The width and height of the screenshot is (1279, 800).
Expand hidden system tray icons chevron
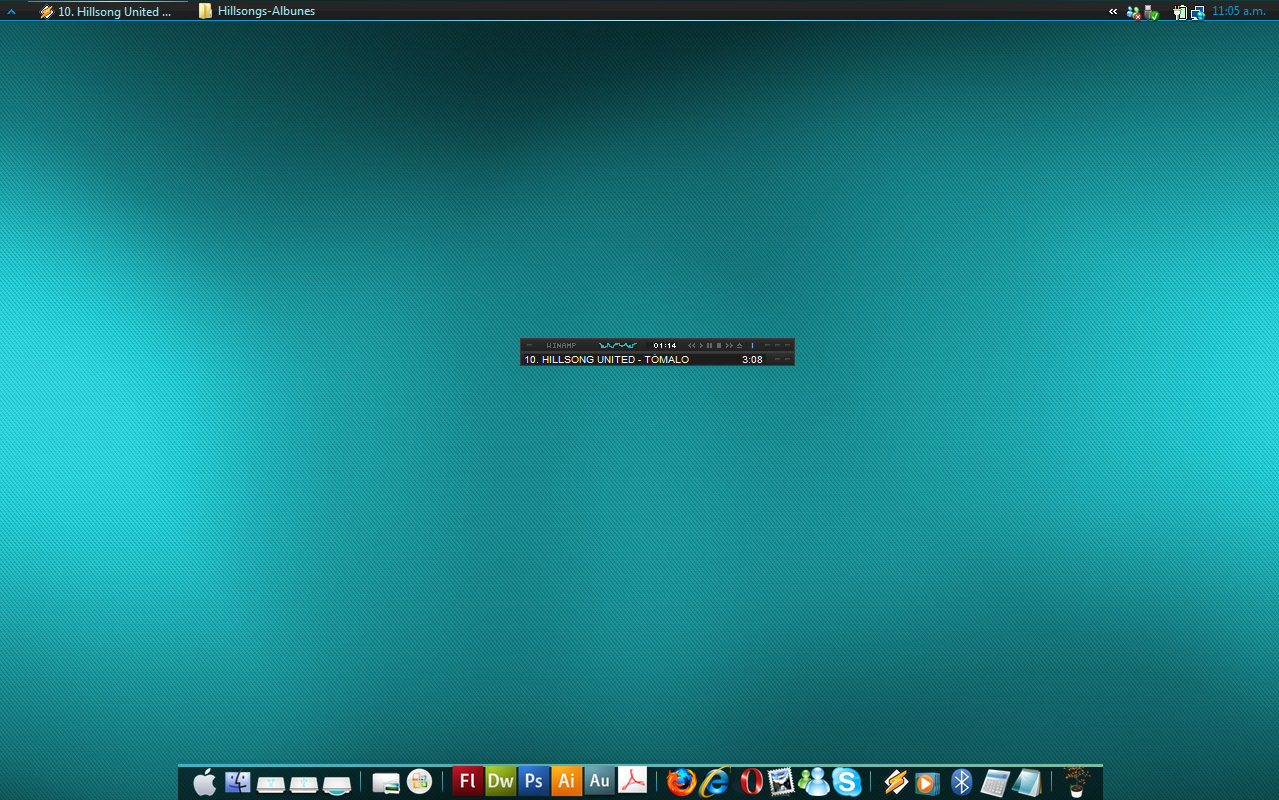coord(1113,12)
